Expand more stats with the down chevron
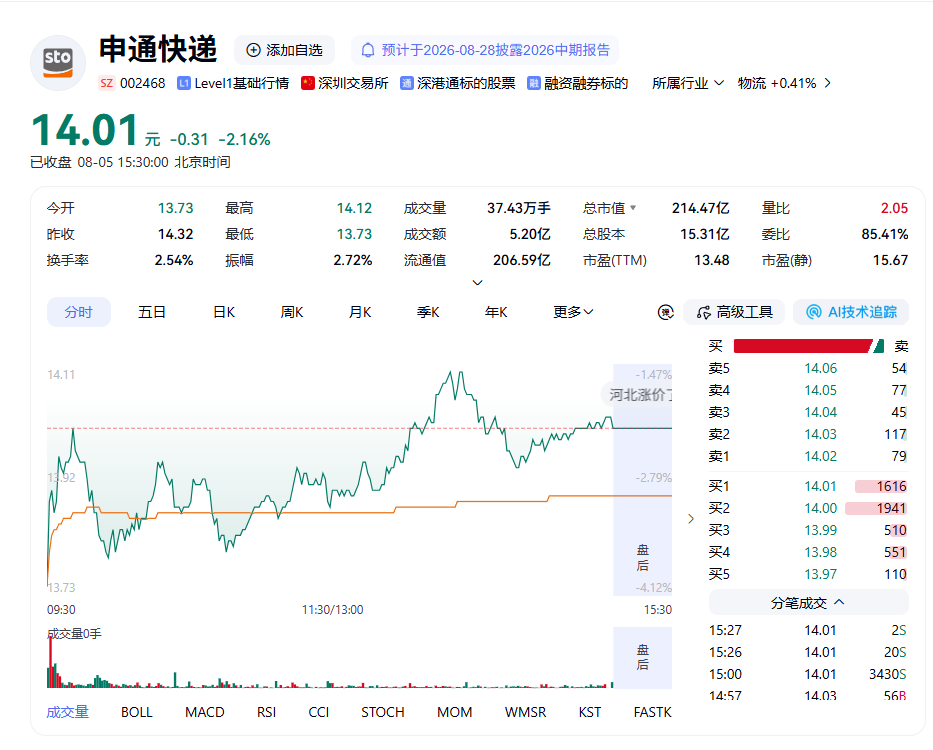 477,283
